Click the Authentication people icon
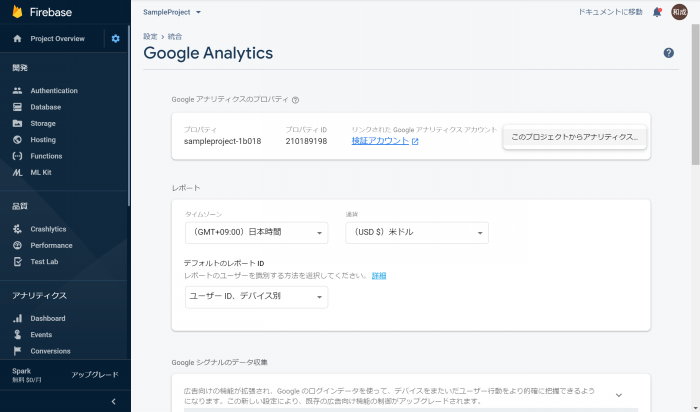The height and width of the screenshot is (412, 700). point(17,91)
